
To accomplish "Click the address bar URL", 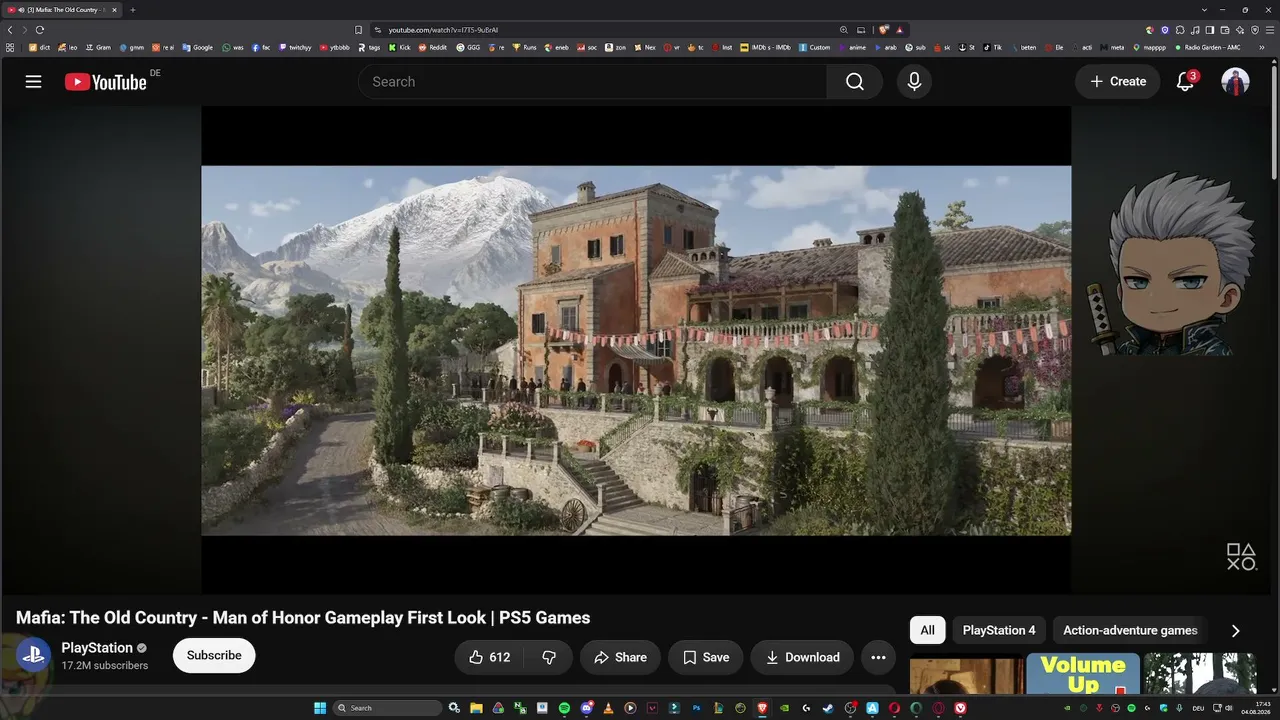I will [443, 30].
